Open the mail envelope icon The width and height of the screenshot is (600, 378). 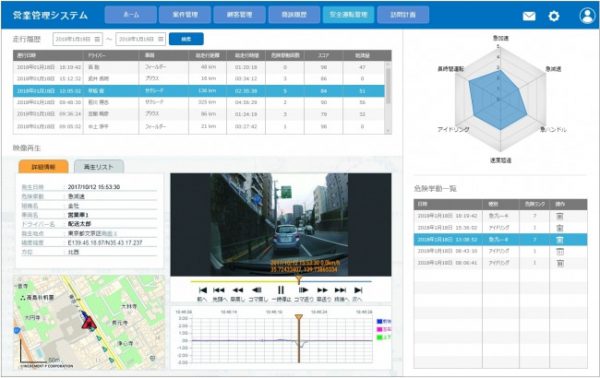point(529,16)
